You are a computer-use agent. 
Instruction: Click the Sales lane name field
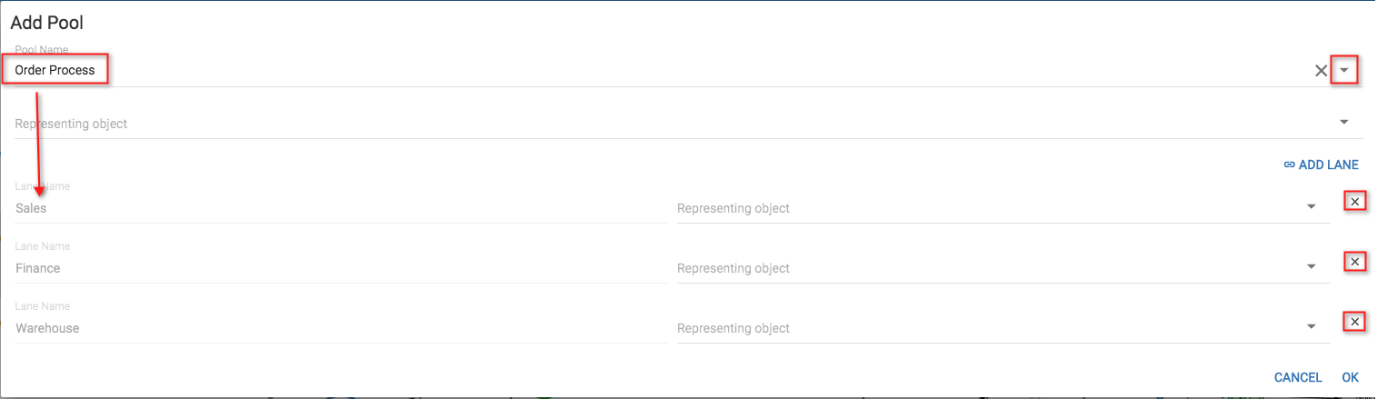340,208
